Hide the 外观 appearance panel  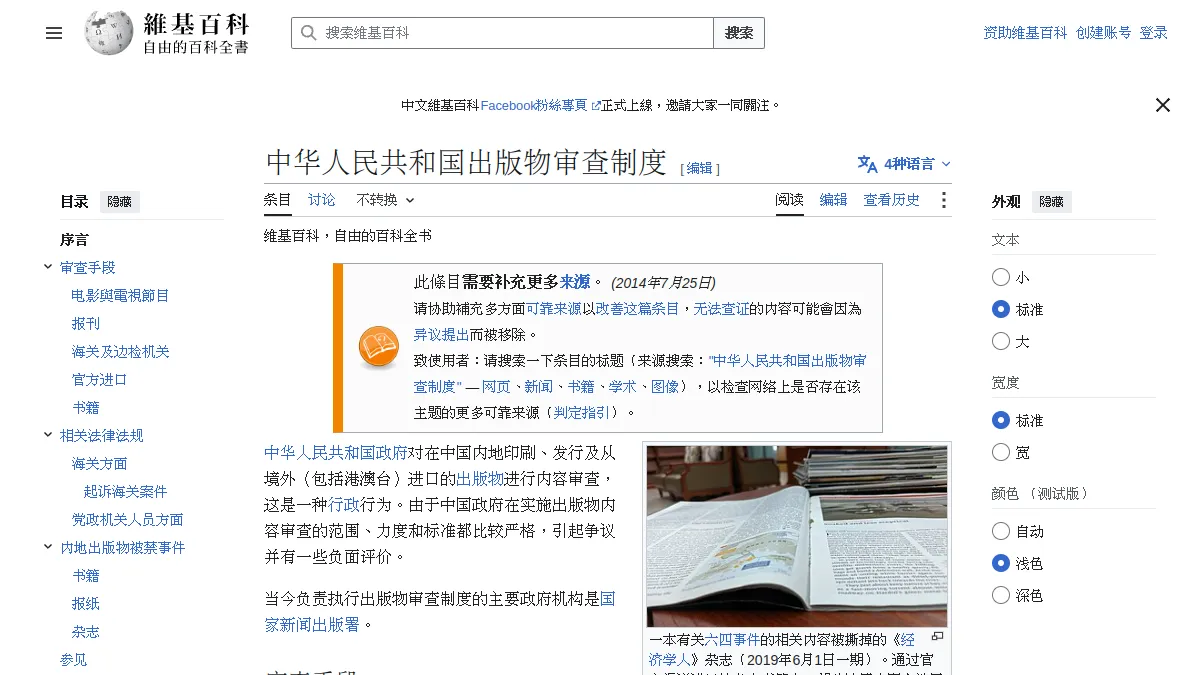[x=1052, y=202]
